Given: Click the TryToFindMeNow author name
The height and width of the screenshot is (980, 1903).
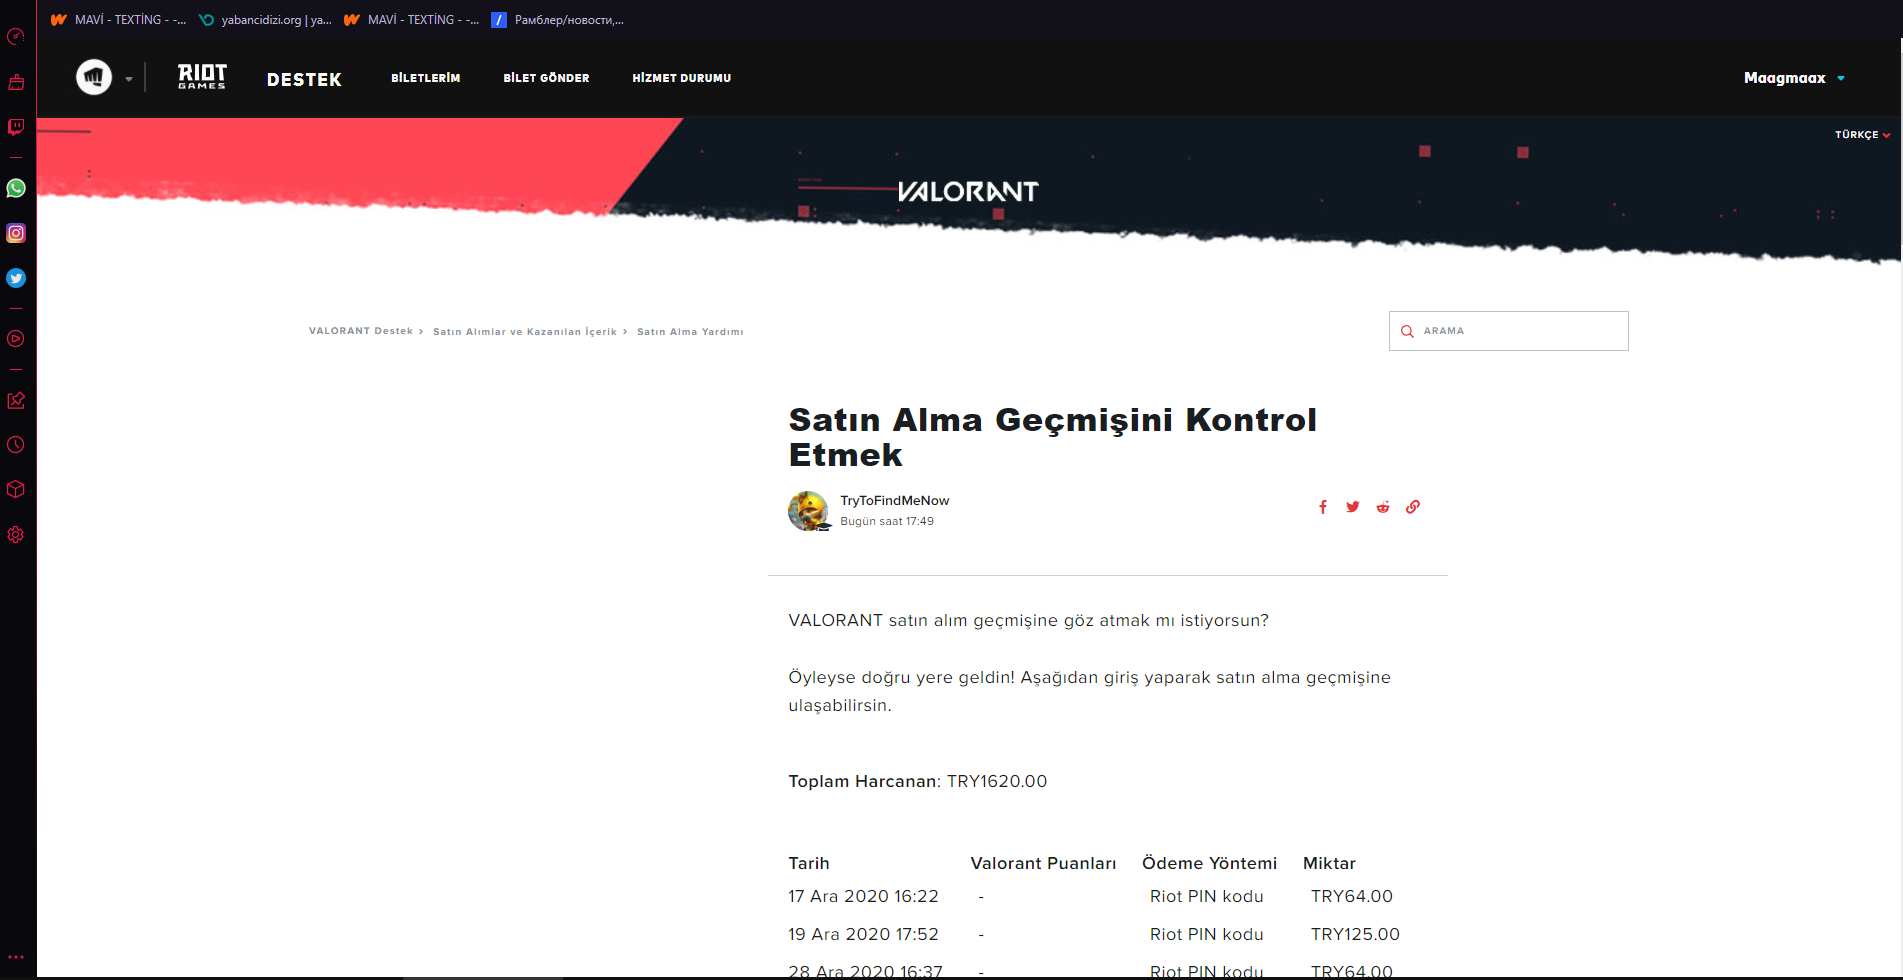Looking at the screenshot, I should pos(895,501).
